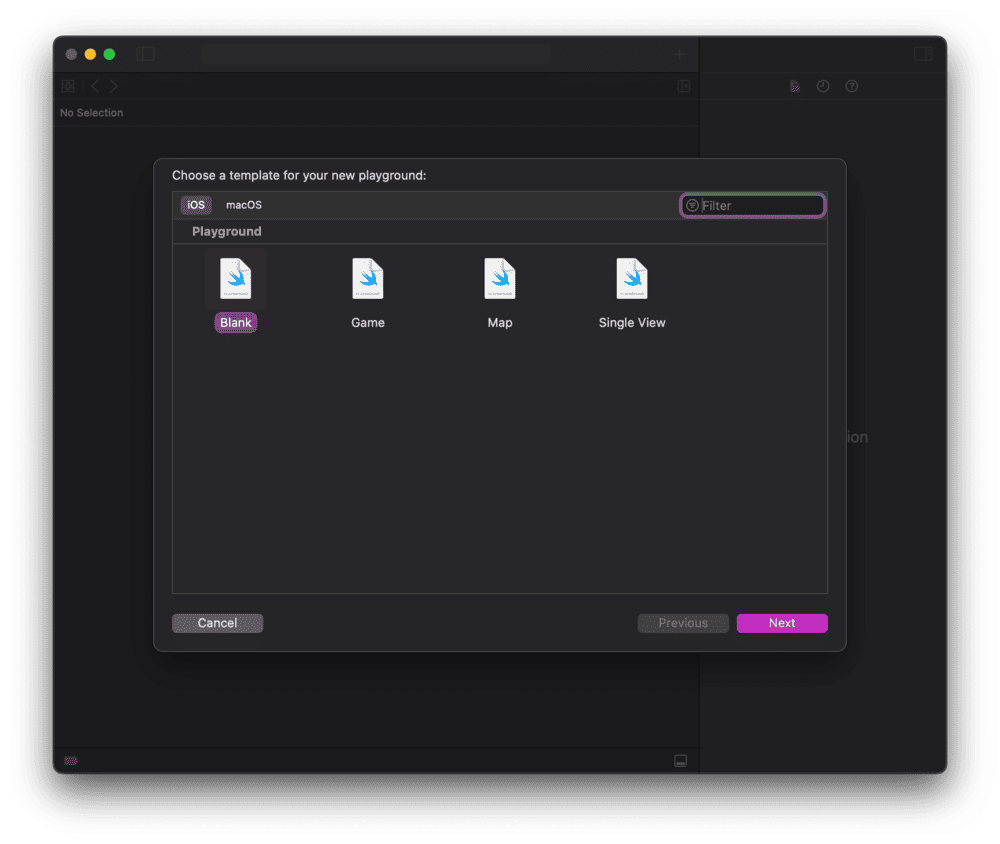Click the bottom-left status bar icon
Screen dimensions: 1000x844
(x=71, y=760)
